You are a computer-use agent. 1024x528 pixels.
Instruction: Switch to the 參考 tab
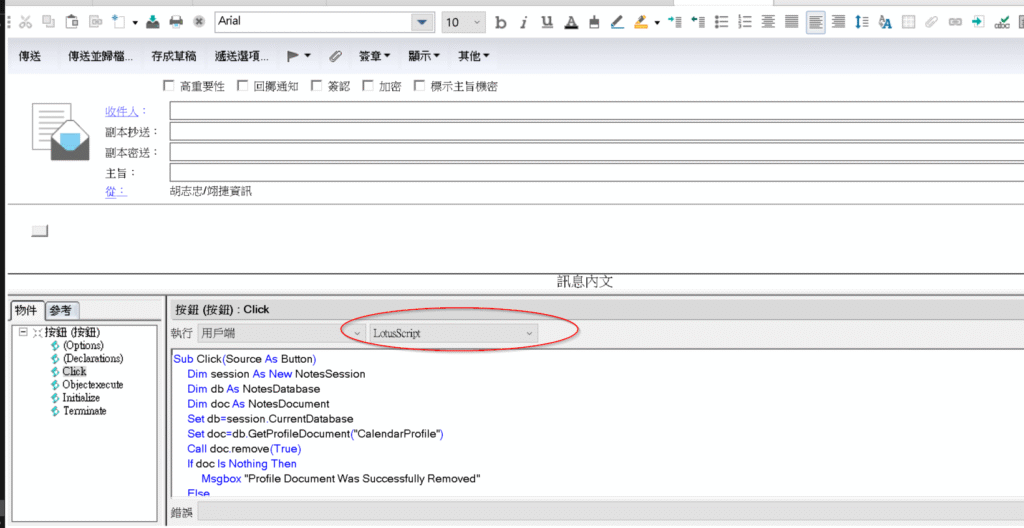(x=61, y=311)
